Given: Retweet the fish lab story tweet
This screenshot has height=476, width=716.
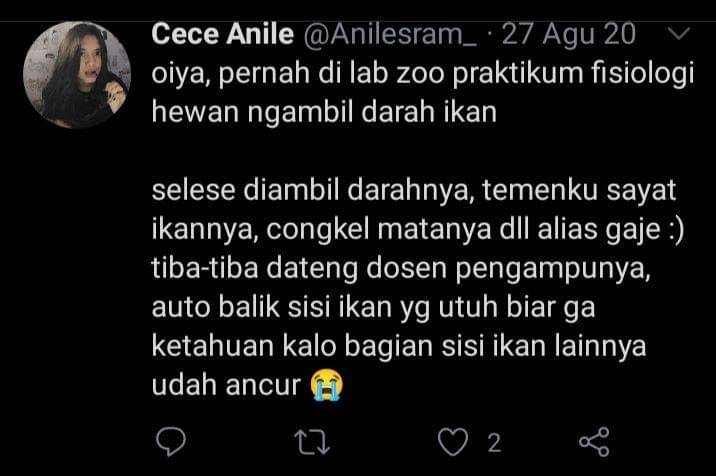Looking at the screenshot, I should click(x=312, y=442).
